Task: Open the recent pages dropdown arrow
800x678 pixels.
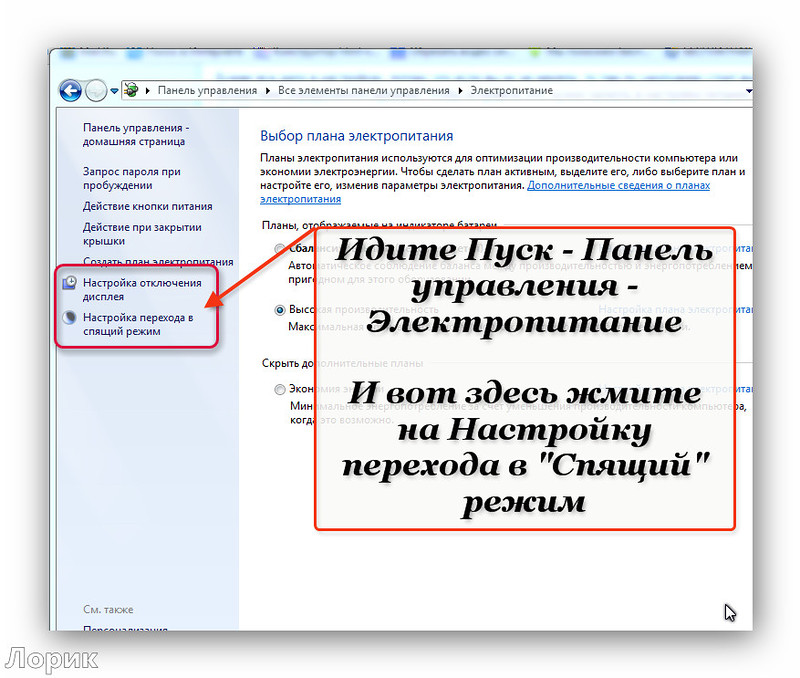Action: pyautogui.click(x=114, y=90)
